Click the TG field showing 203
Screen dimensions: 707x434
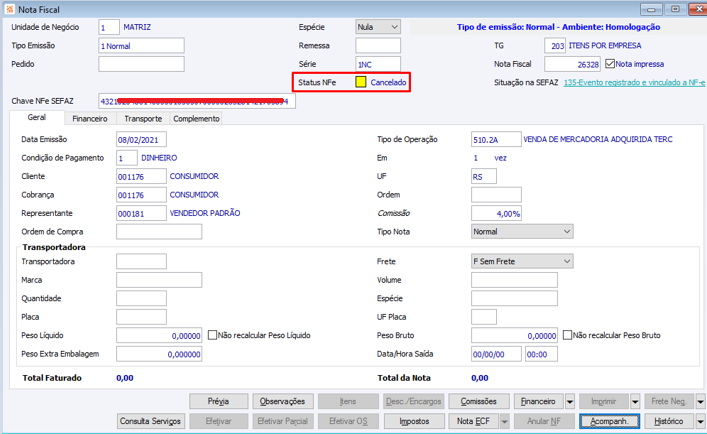pyautogui.click(x=555, y=46)
